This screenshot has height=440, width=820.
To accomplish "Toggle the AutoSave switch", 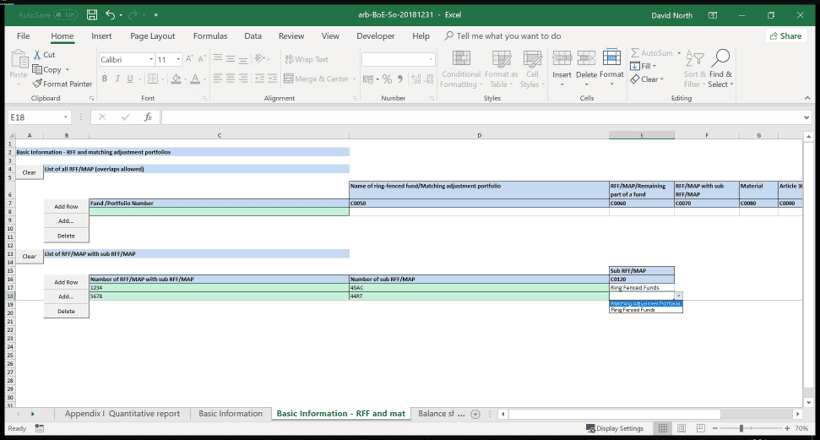I will click(x=68, y=15).
